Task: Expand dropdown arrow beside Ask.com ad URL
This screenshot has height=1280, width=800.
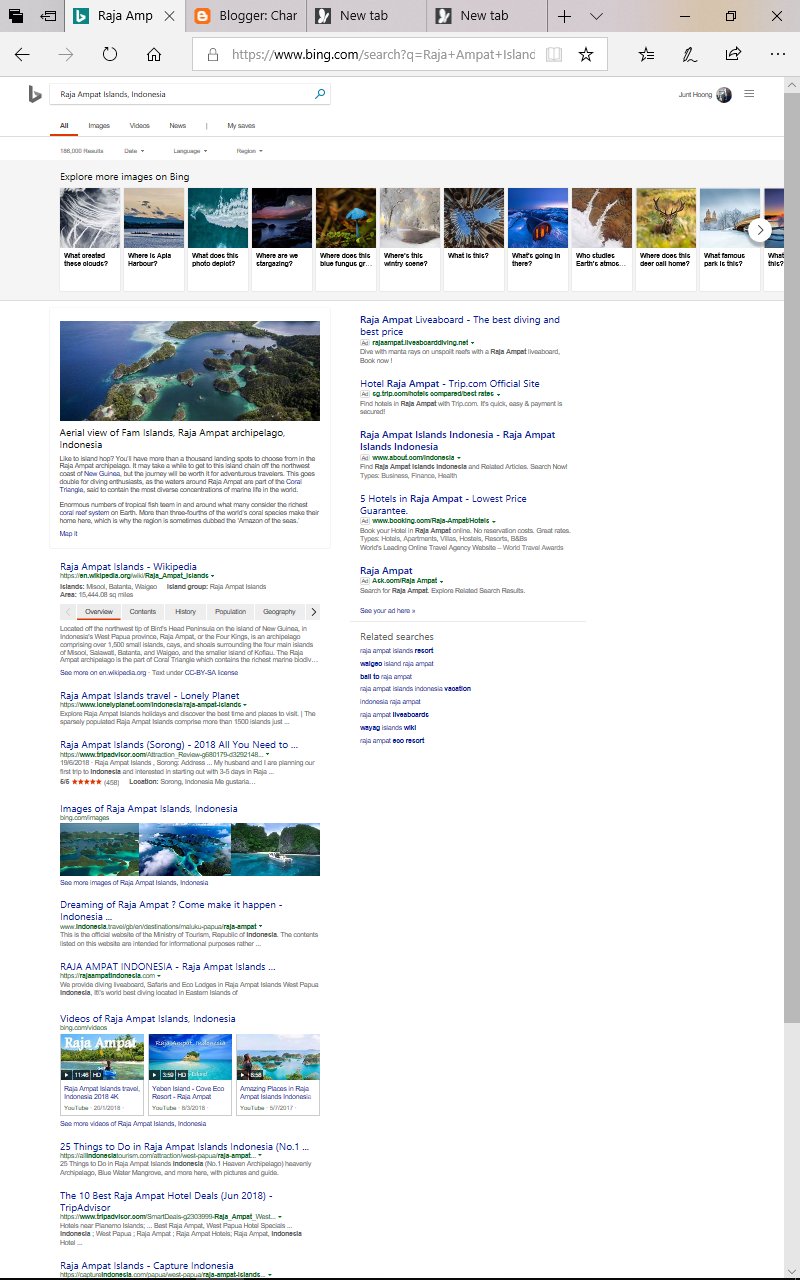Action: tap(441, 581)
